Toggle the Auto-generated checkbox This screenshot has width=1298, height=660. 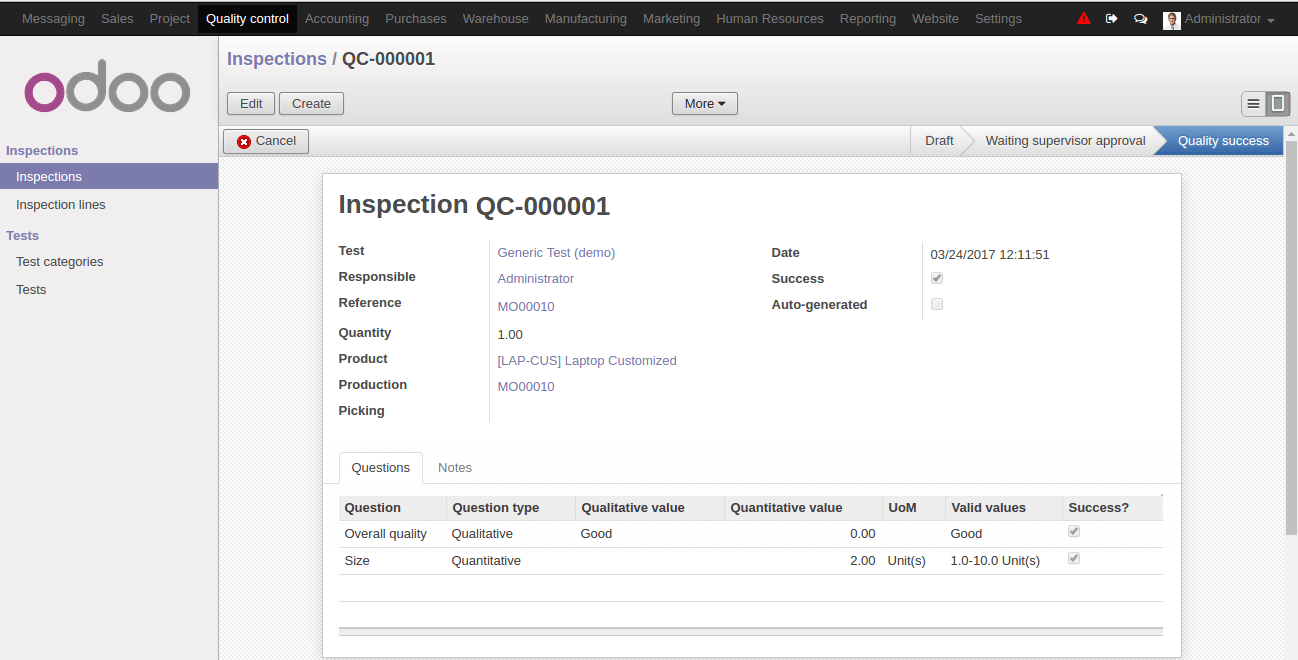click(937, 304)
